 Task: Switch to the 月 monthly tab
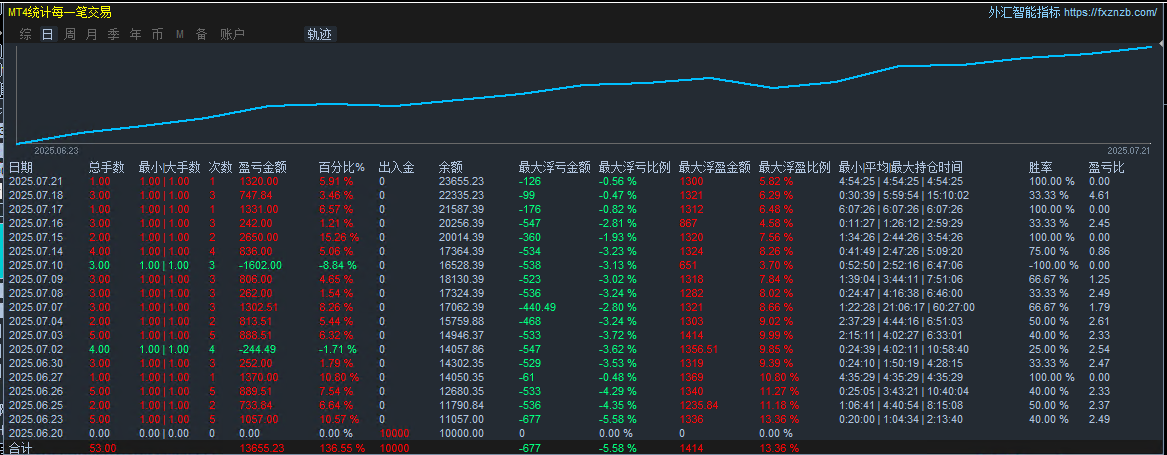click(92, 34)
